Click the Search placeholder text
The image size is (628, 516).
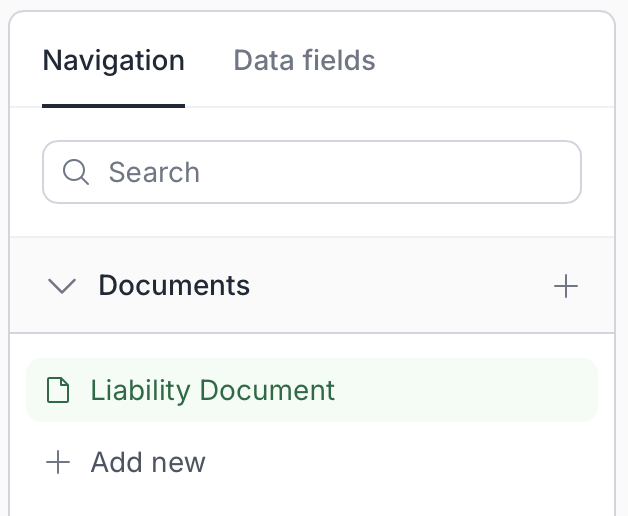(x=154, y=172)
